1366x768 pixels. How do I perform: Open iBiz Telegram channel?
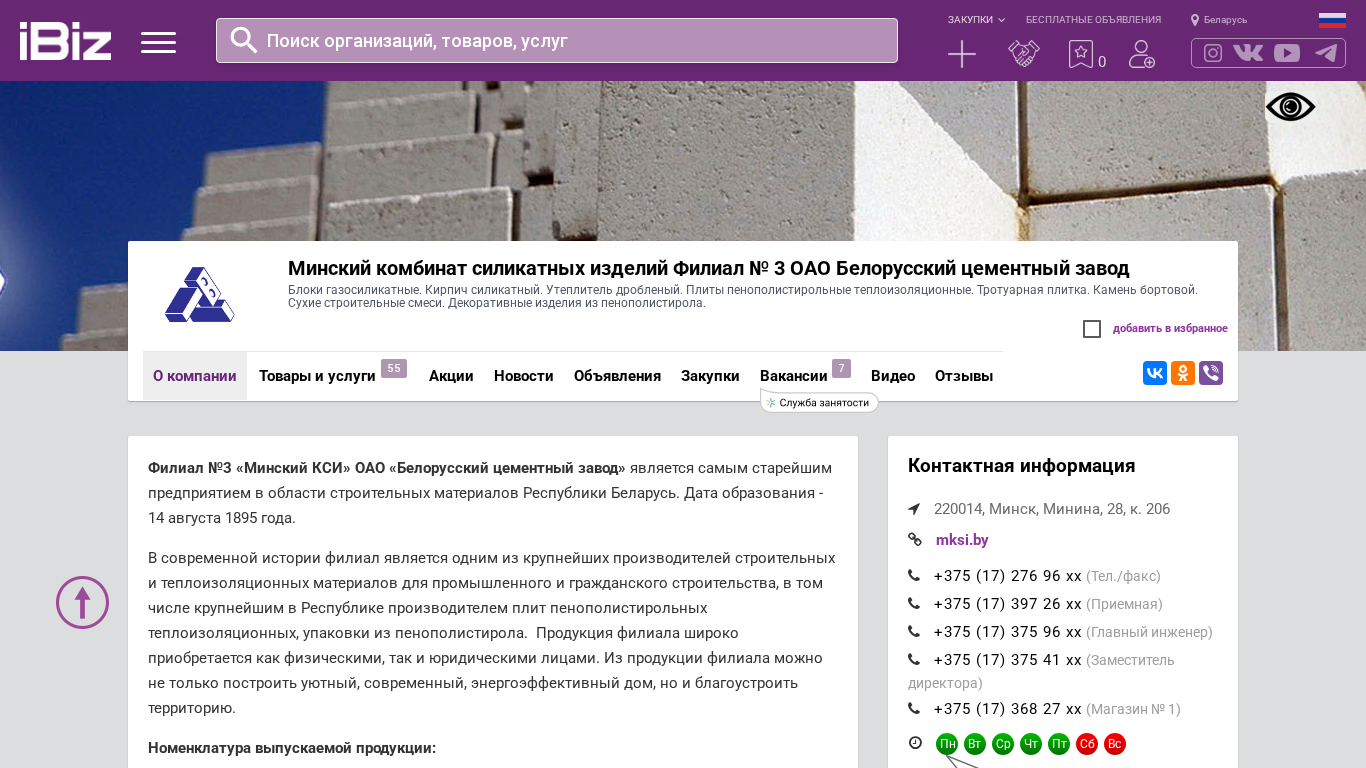tap(1326, 53)
